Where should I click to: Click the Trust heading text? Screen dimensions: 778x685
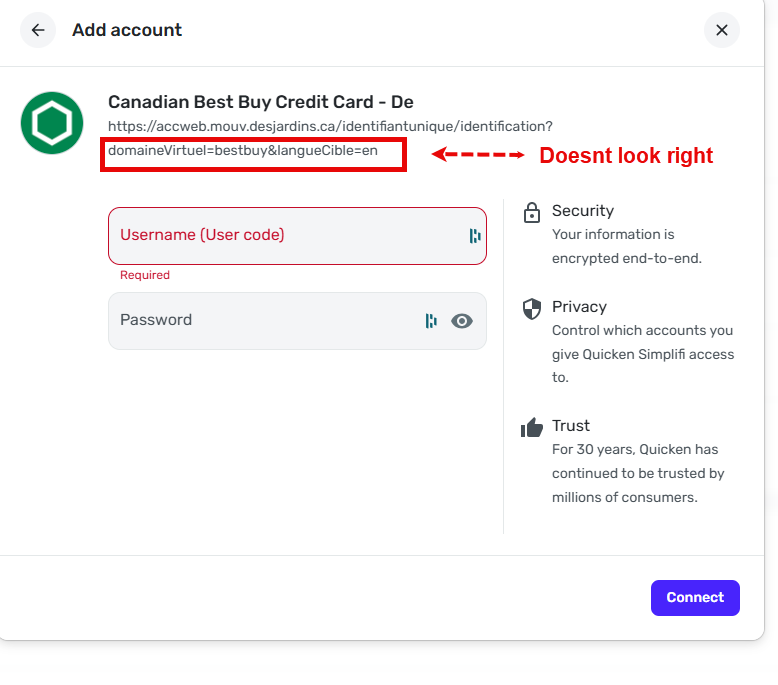[571, 426]
